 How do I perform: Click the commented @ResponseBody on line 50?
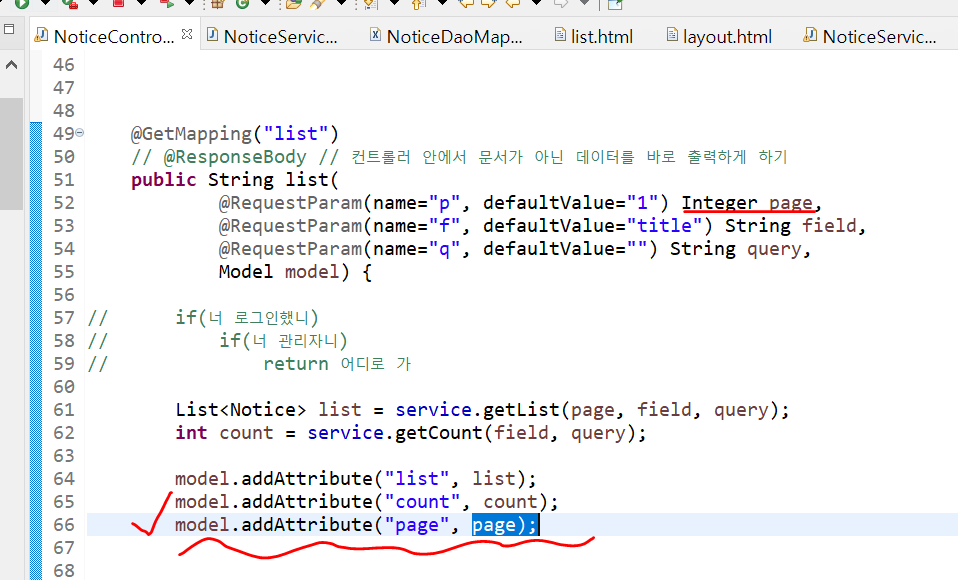(x=235, y=157)
